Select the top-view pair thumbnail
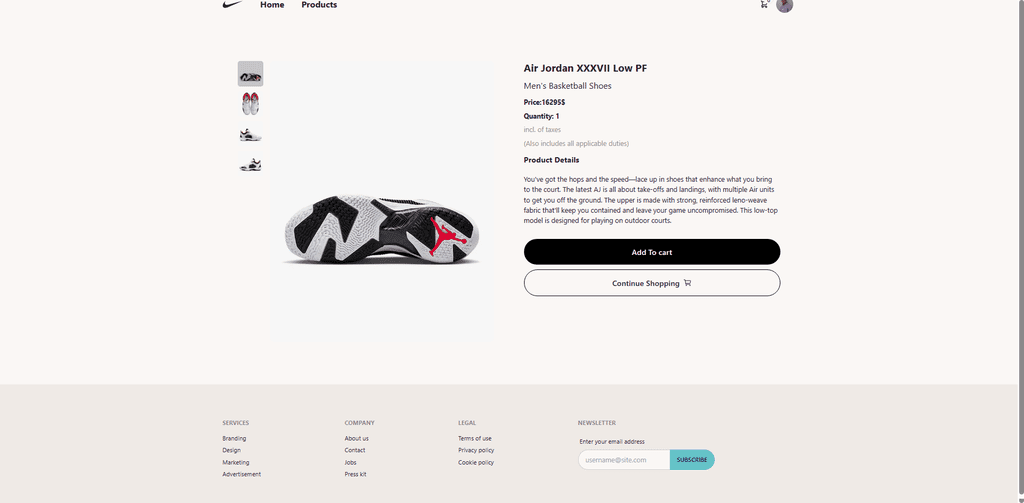Image resolution: width=1024 pixels, height=503 pixels. click(x=250, y=104)
